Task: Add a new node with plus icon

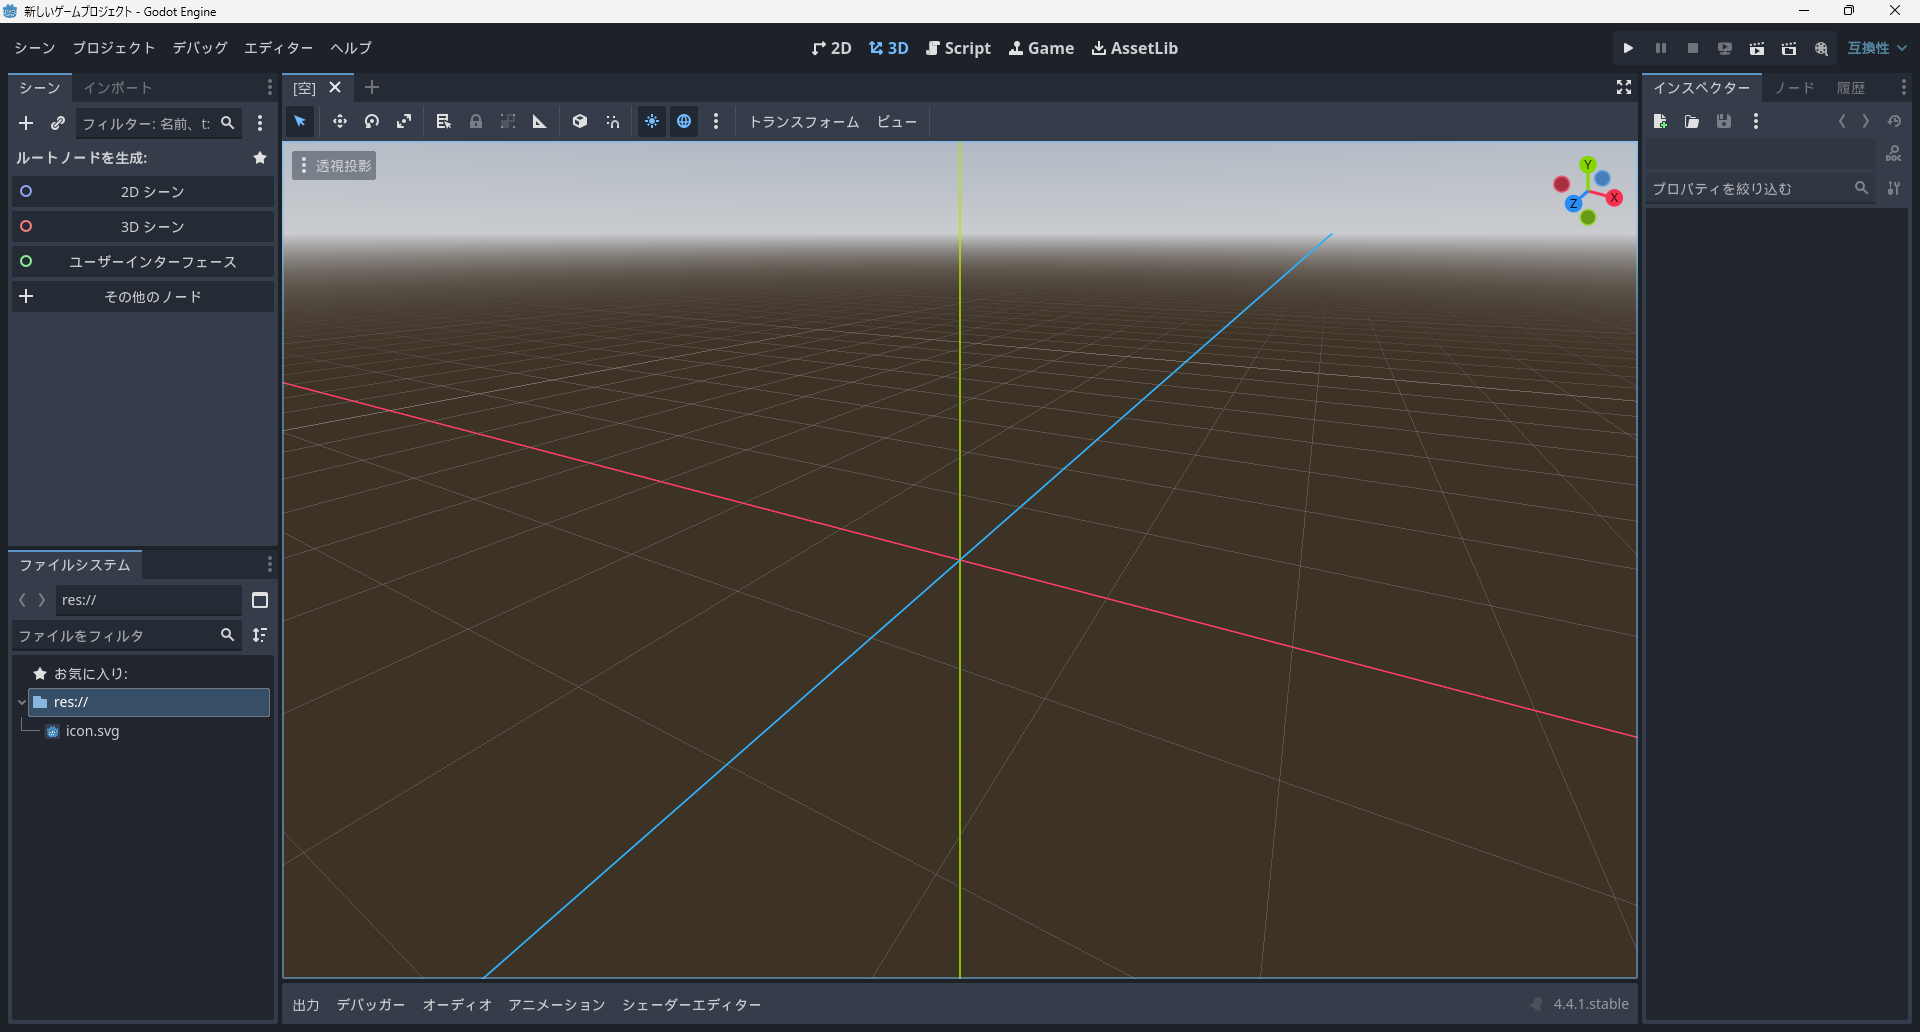Action: tap(26, 123)
